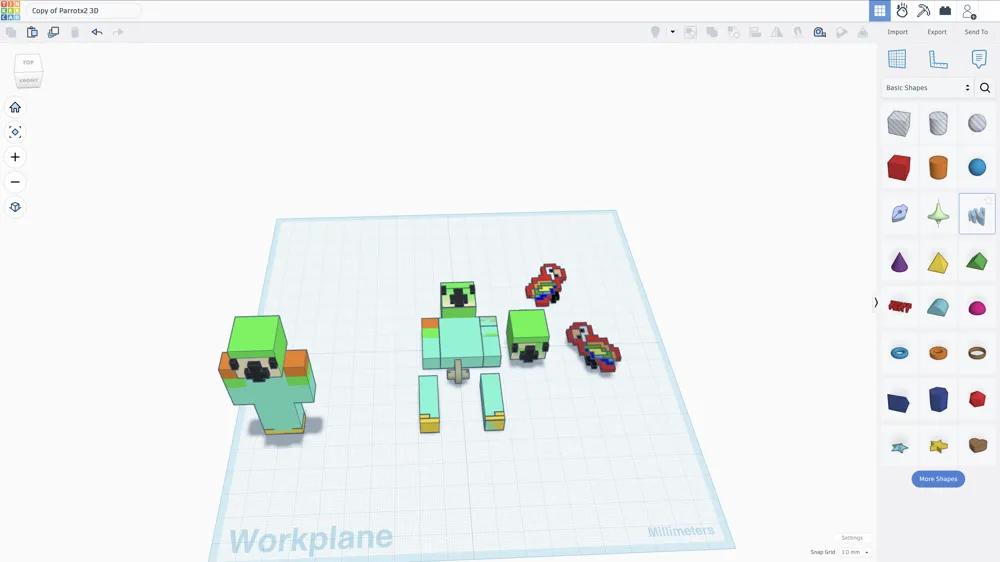Viewport: 1000px width, 562px height.
Task: Click the Fit all in view icon
Action: (15, 132)
